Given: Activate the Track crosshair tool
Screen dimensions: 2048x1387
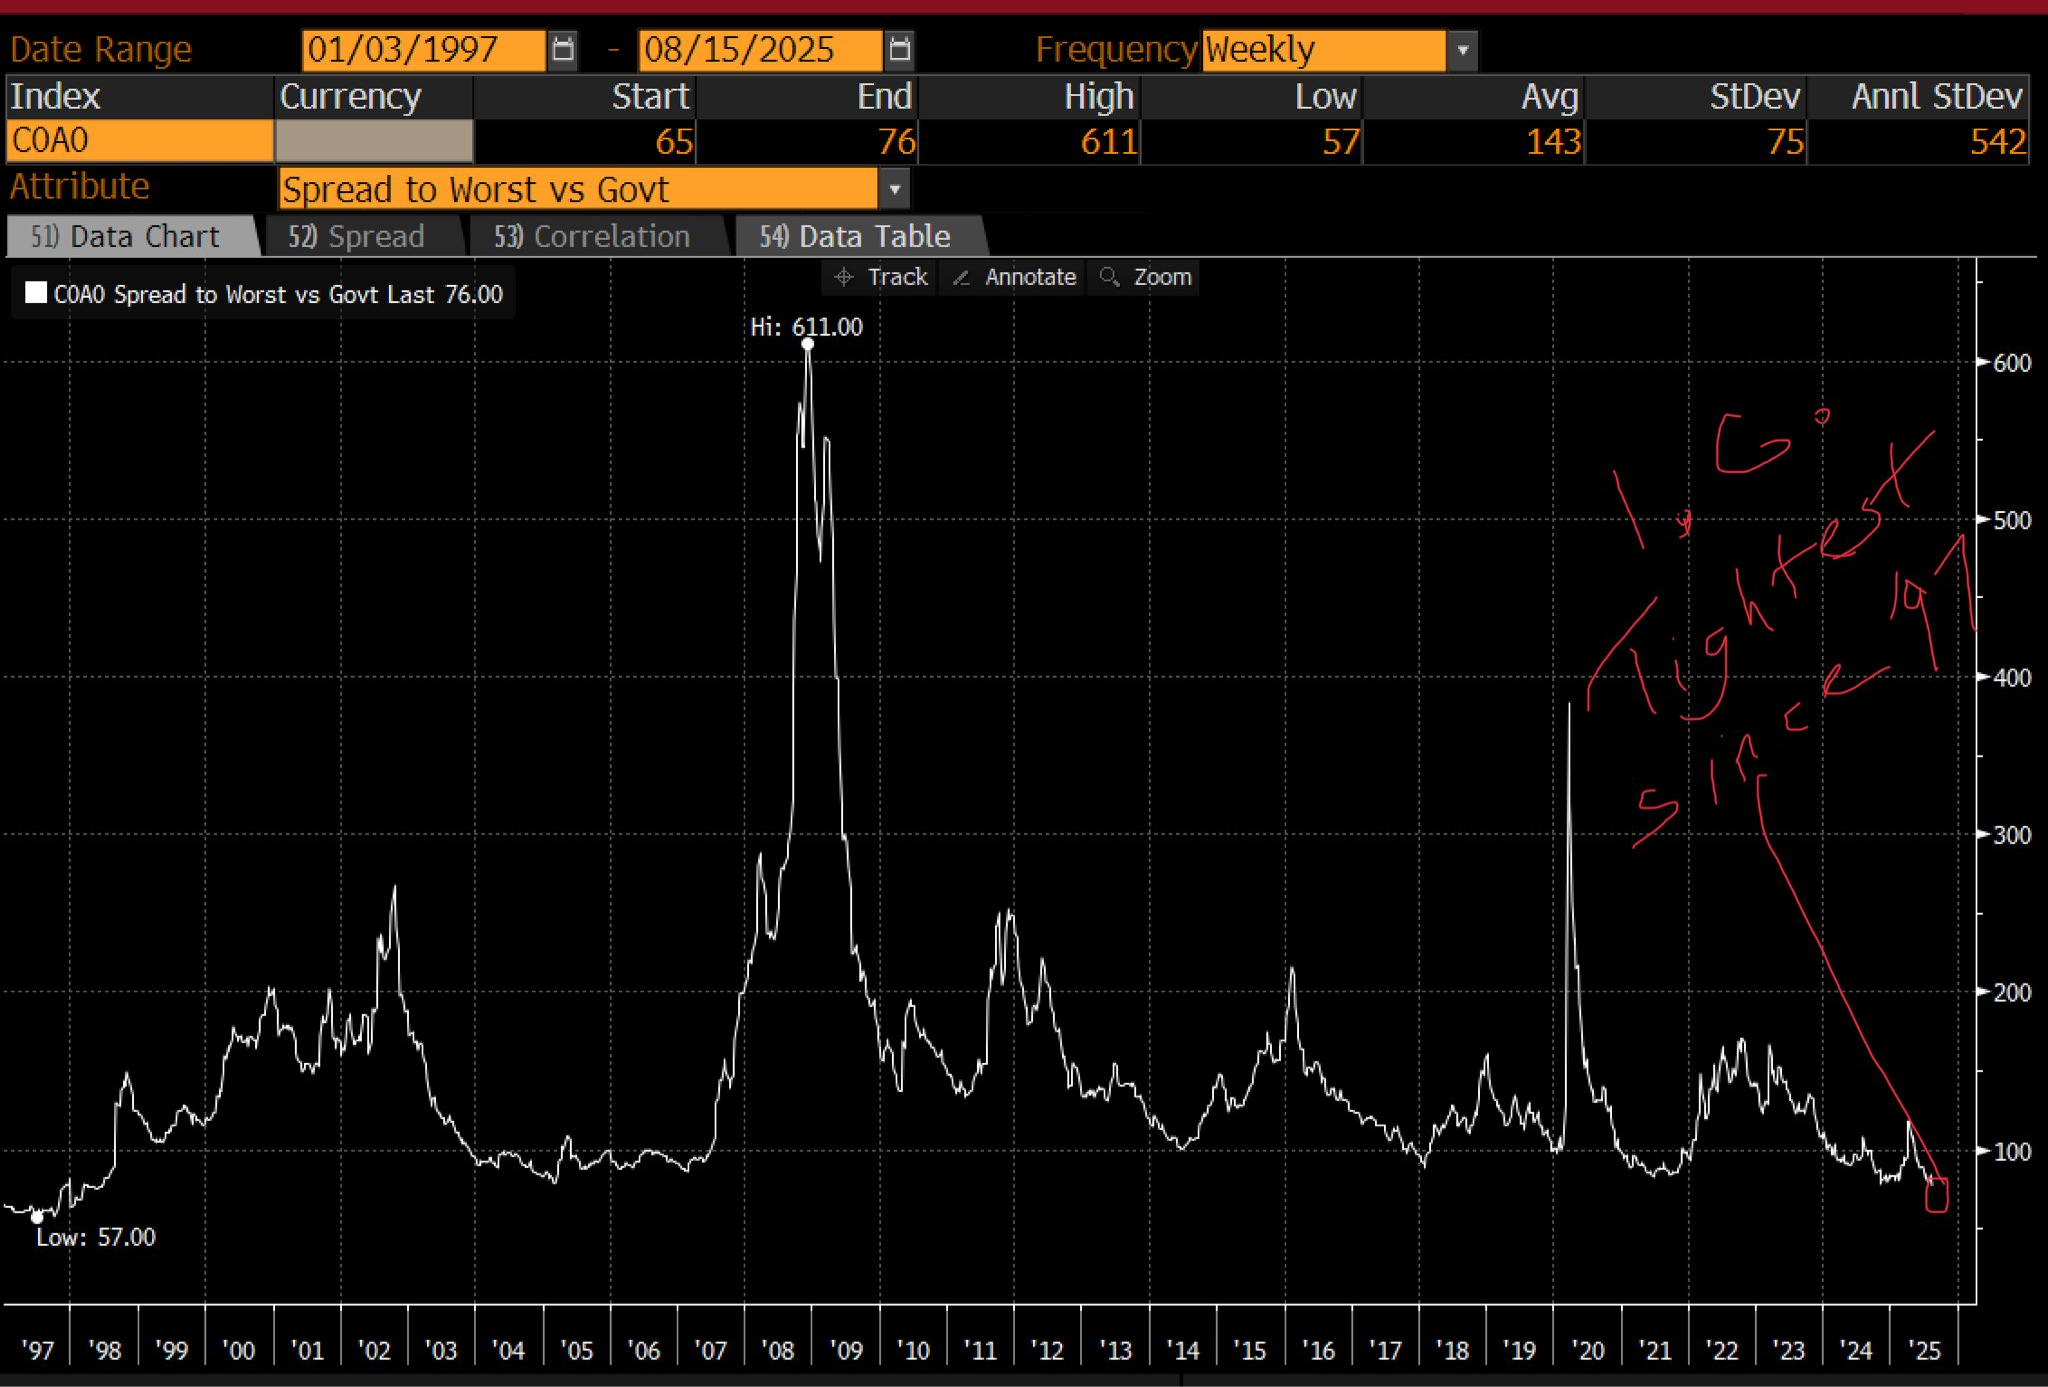Looking at the screenshot, I should tap(880, 277).
